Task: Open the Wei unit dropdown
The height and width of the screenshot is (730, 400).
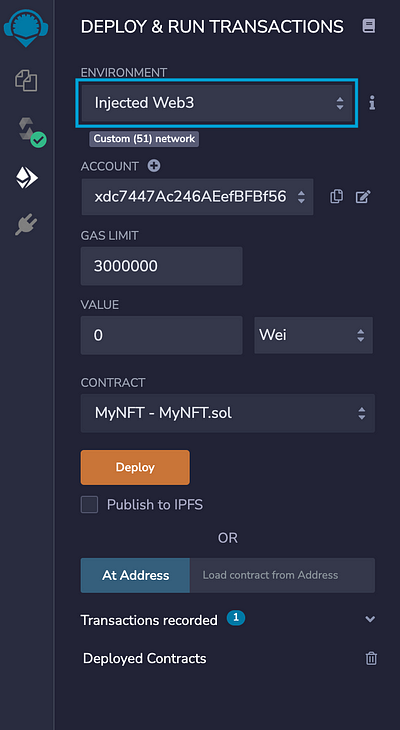Action: pos(313,335)
